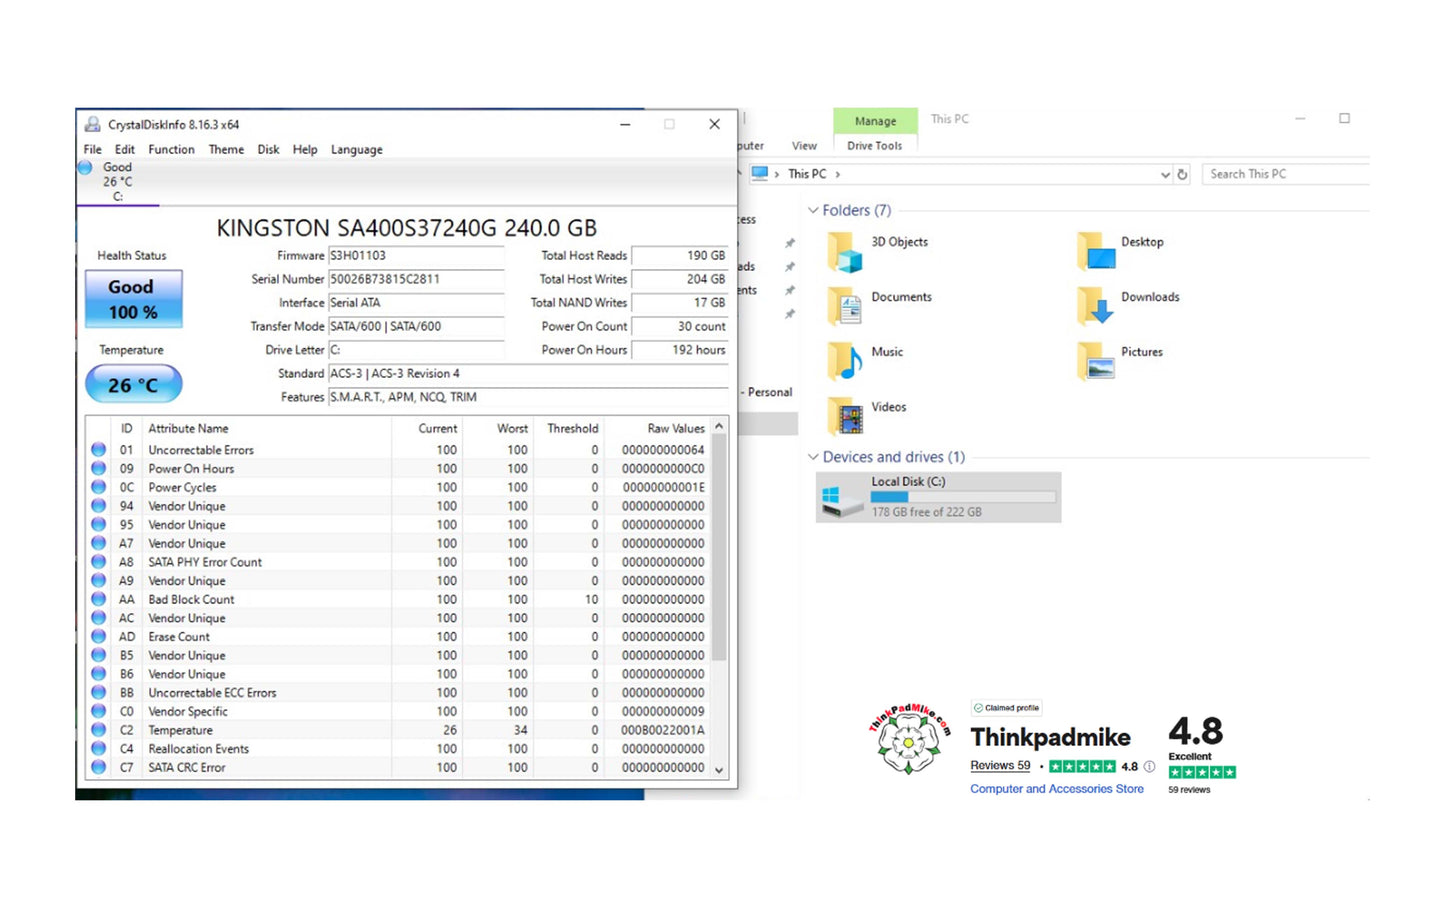Collapse the Folders (7) section

813,211
